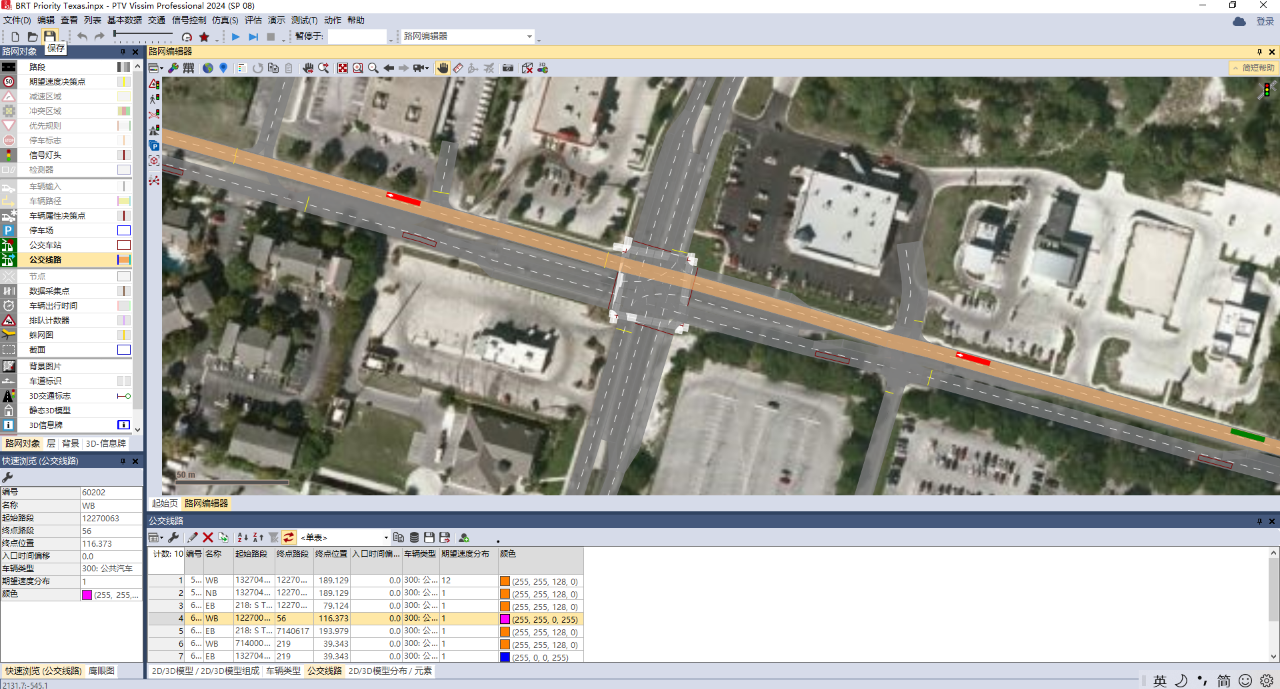This screenshot has height=689, width=1280.
Task: Click color swatch beside 截面
Action: [x=124, y=350]
